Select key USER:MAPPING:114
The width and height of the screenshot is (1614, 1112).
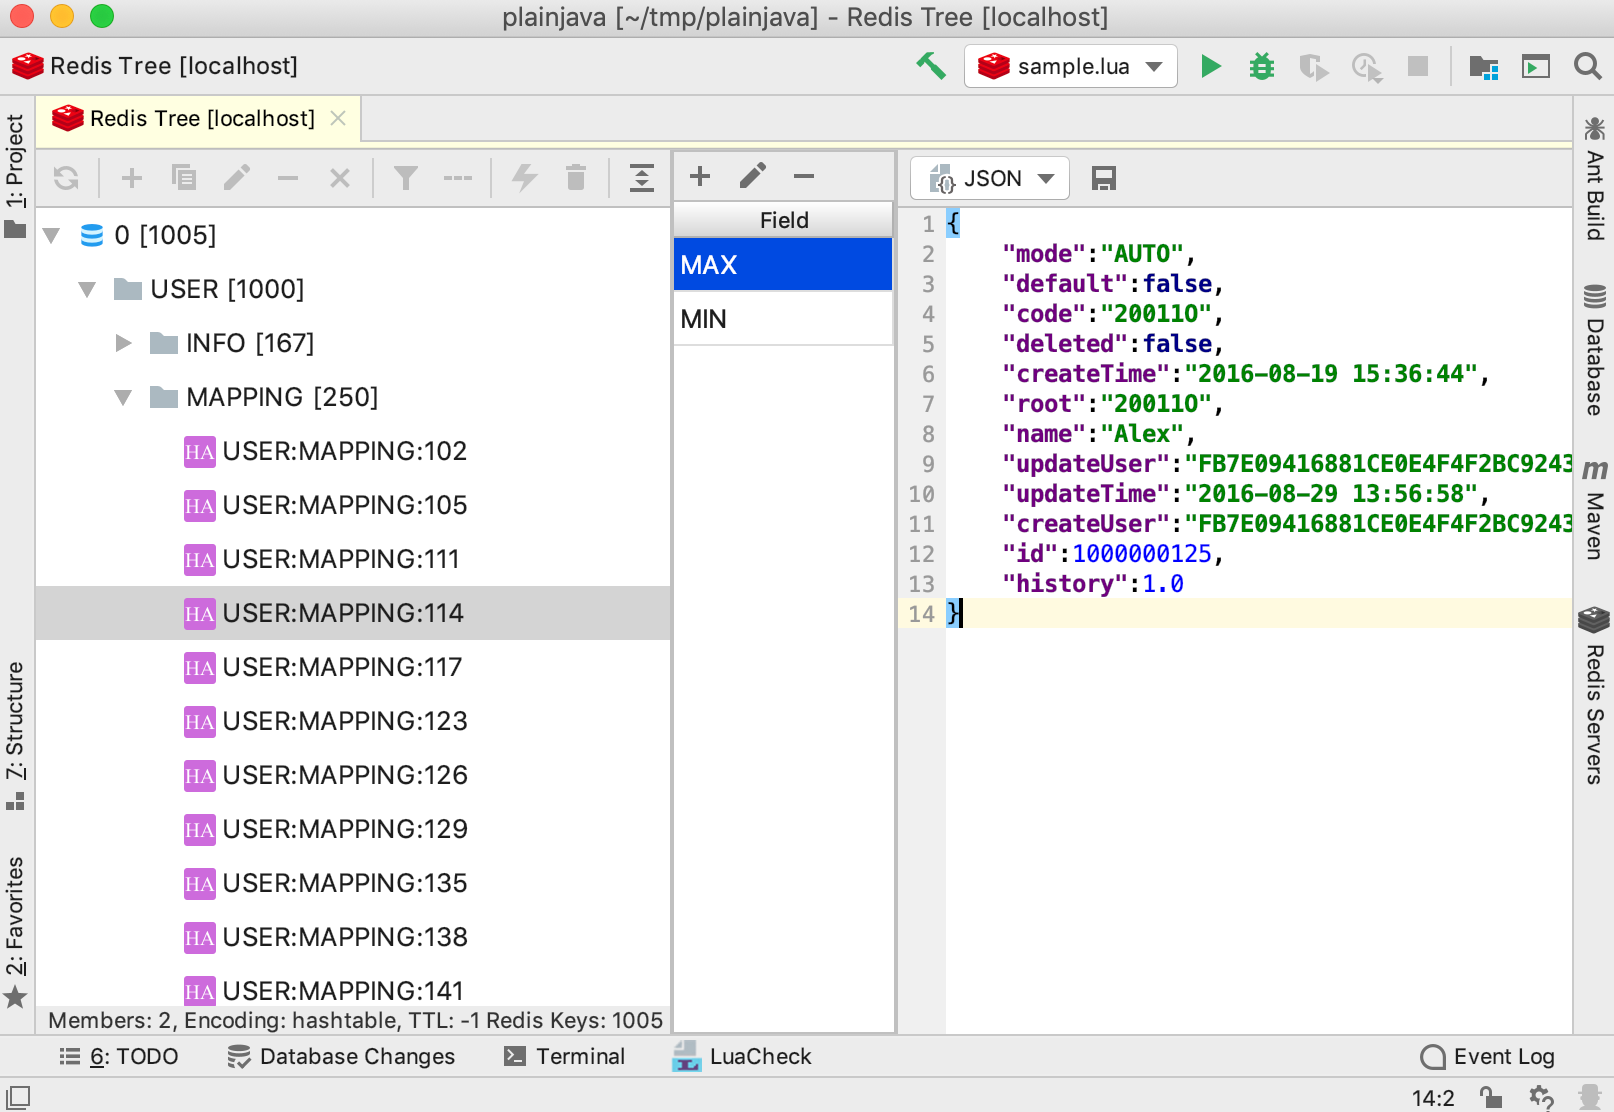click(343, 613)
